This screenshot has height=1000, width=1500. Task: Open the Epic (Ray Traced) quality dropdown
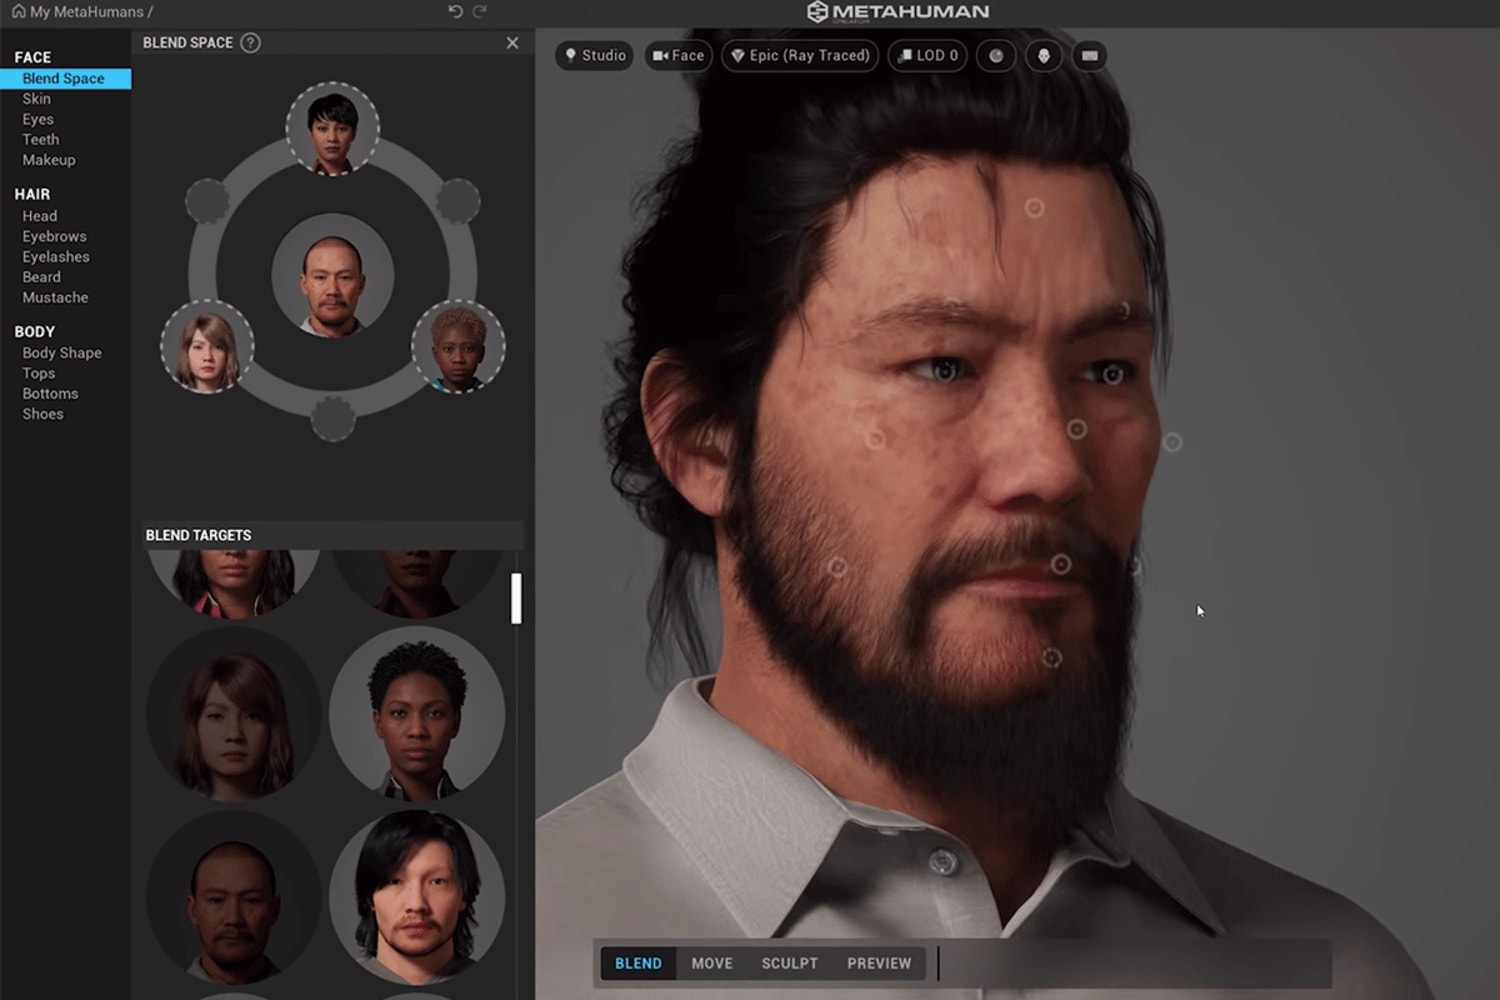800,56
